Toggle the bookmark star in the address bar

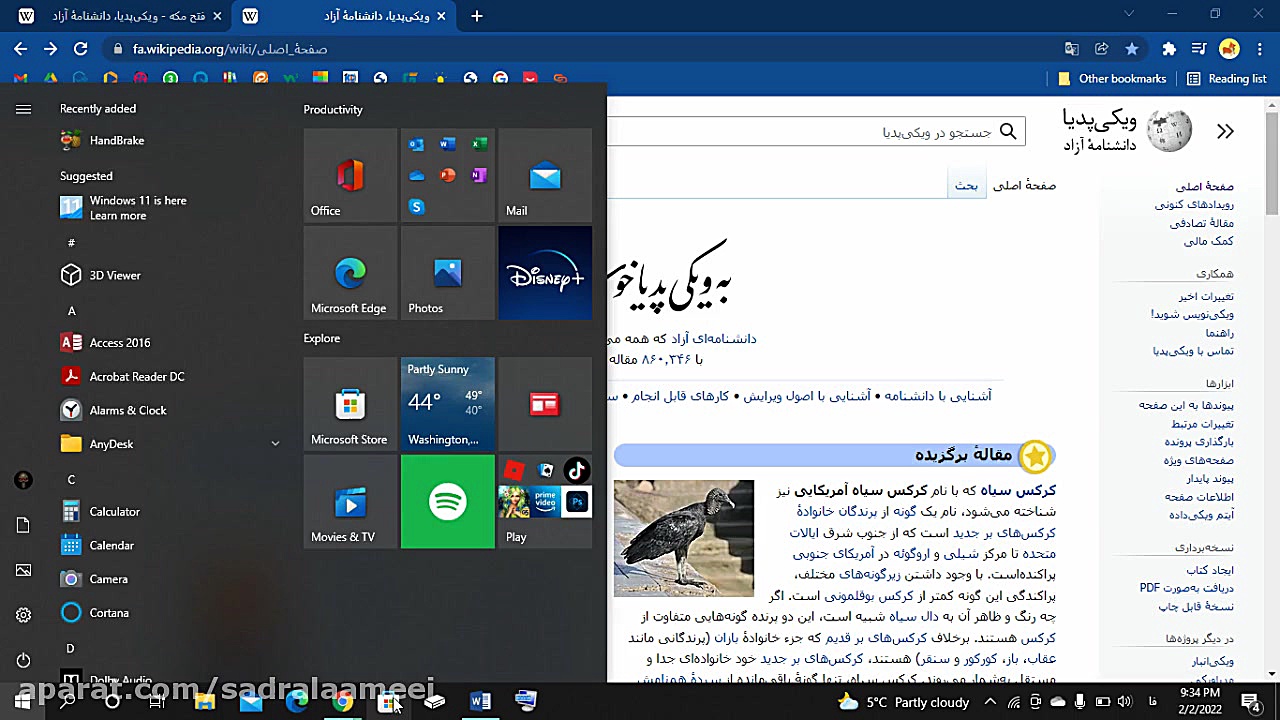tap(1131, 48)
